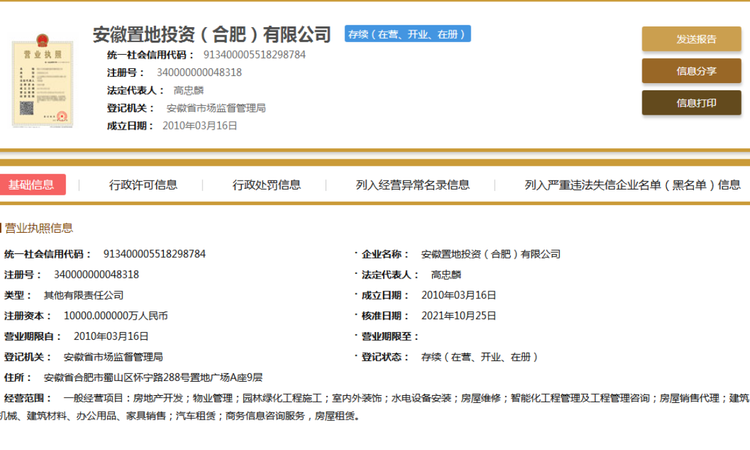Click the 营业执照信息 section heading
Screen dimensions: 750x450
coord(38,228)
